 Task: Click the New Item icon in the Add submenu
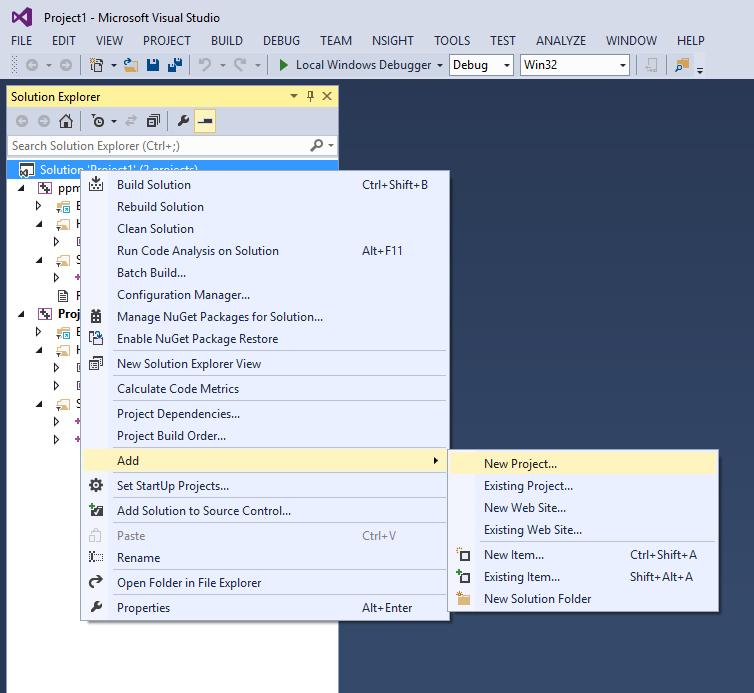pos(463,554)
